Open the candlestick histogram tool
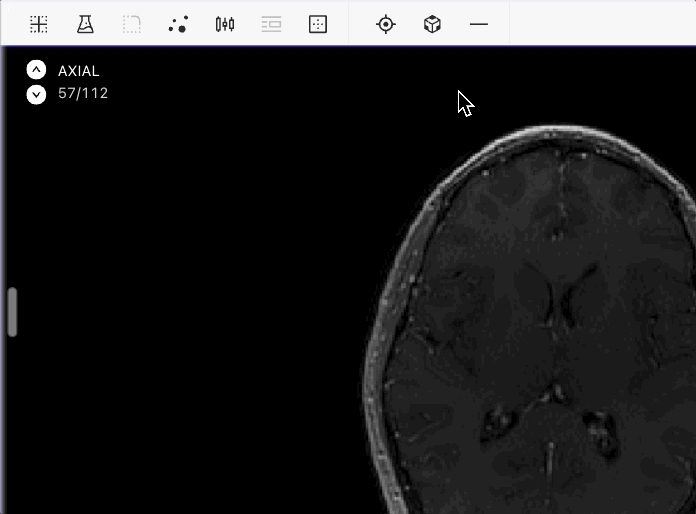696x514 pixels. [x=225, y=24]
